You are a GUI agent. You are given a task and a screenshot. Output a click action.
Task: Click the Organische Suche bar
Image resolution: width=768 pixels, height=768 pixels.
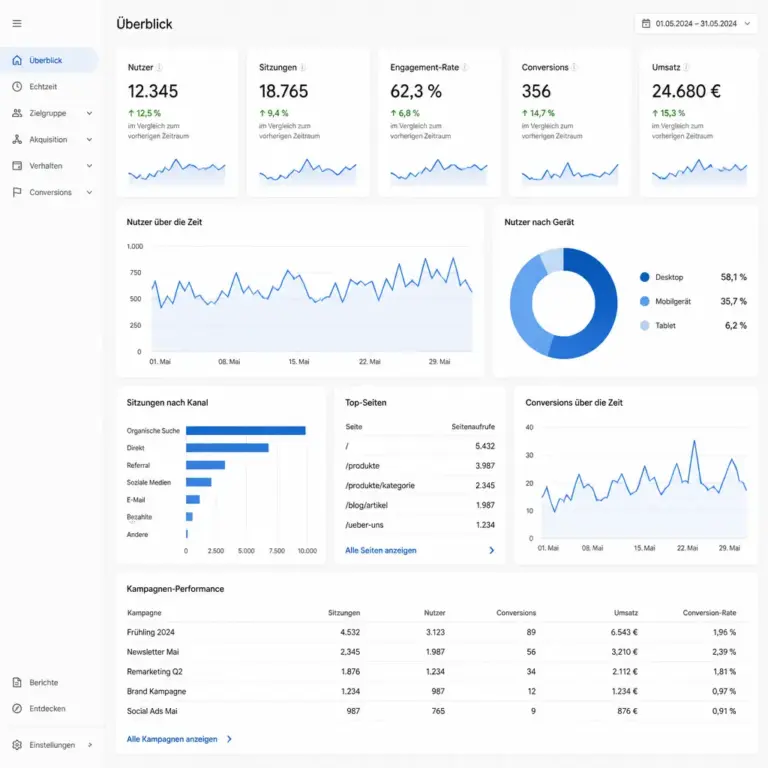(246, 431)
